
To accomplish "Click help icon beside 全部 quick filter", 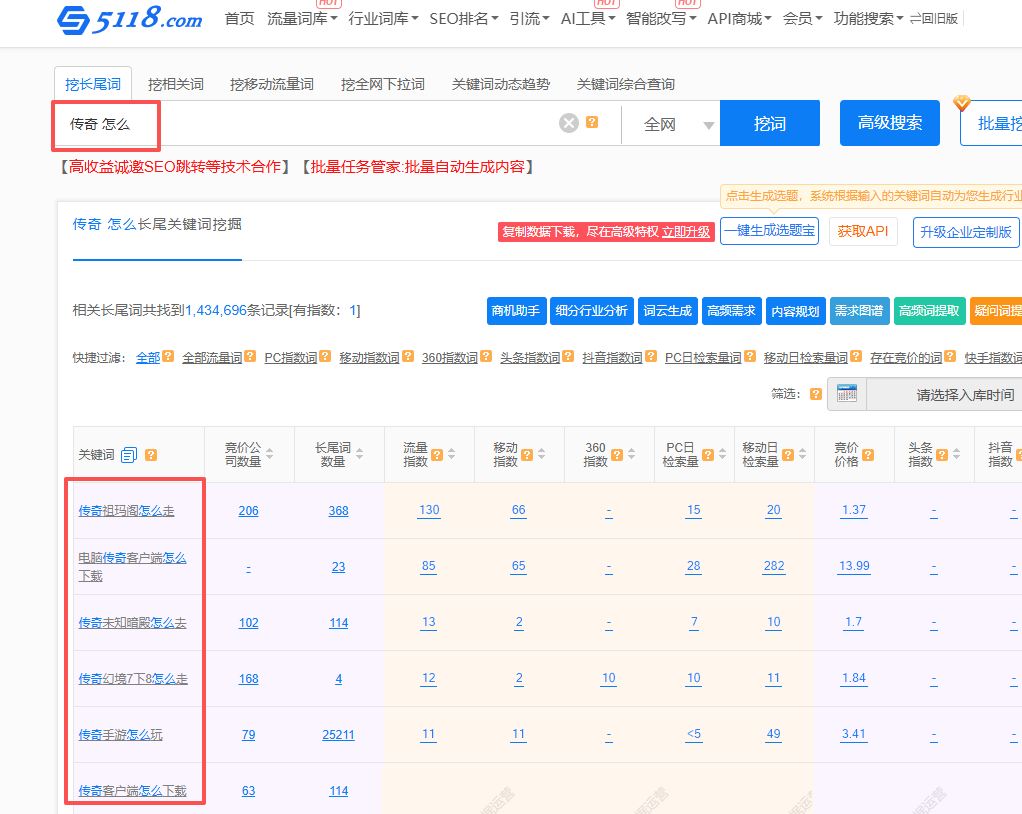I will pos(168,356).
